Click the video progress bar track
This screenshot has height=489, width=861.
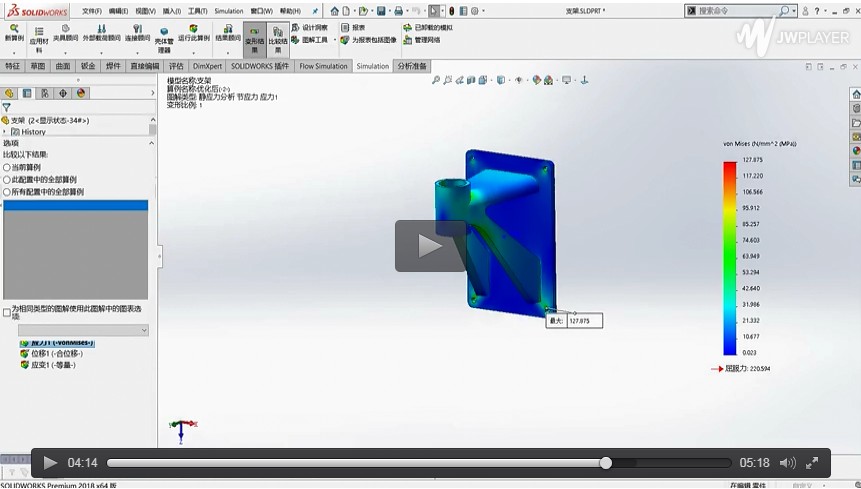[400, 463]
